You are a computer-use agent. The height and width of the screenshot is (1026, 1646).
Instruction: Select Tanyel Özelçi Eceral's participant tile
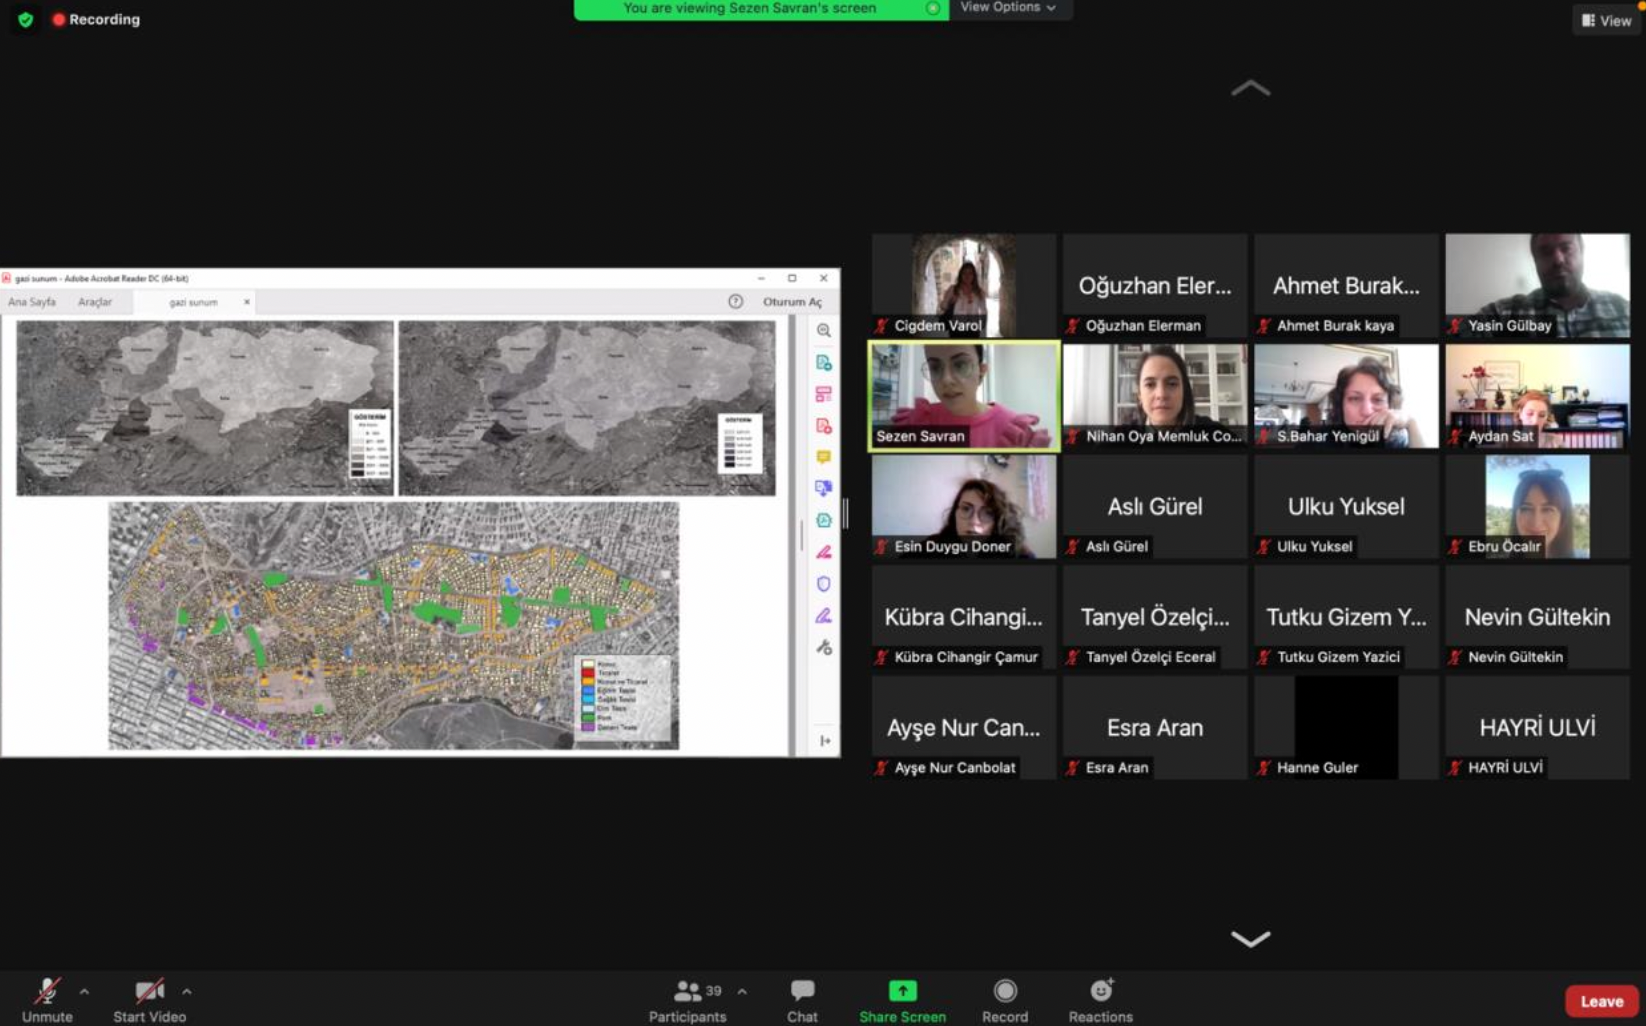[x=1155, y=617]
